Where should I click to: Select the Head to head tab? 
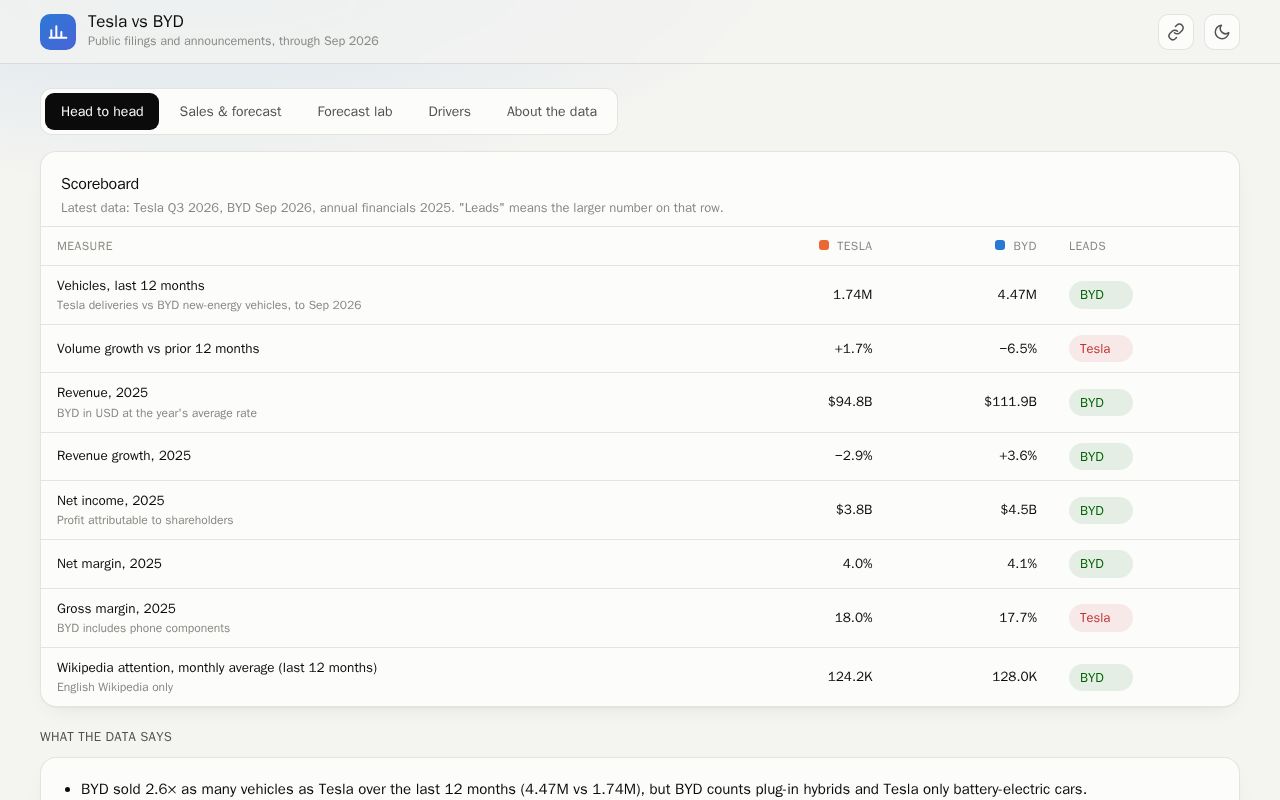pos(102,112)
